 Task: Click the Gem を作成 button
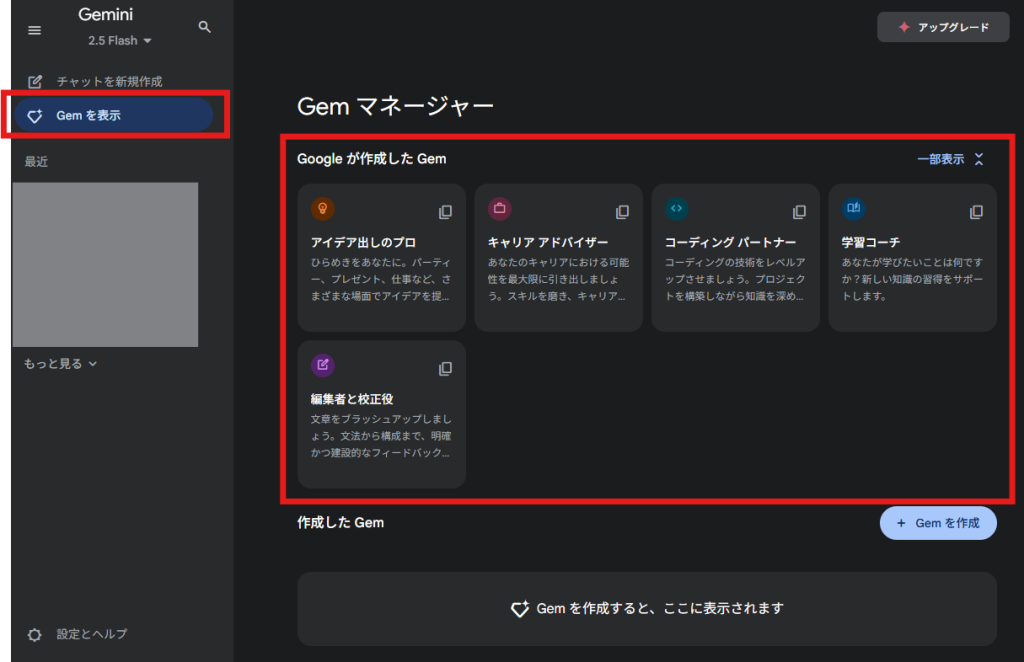(x=938, y=523)
